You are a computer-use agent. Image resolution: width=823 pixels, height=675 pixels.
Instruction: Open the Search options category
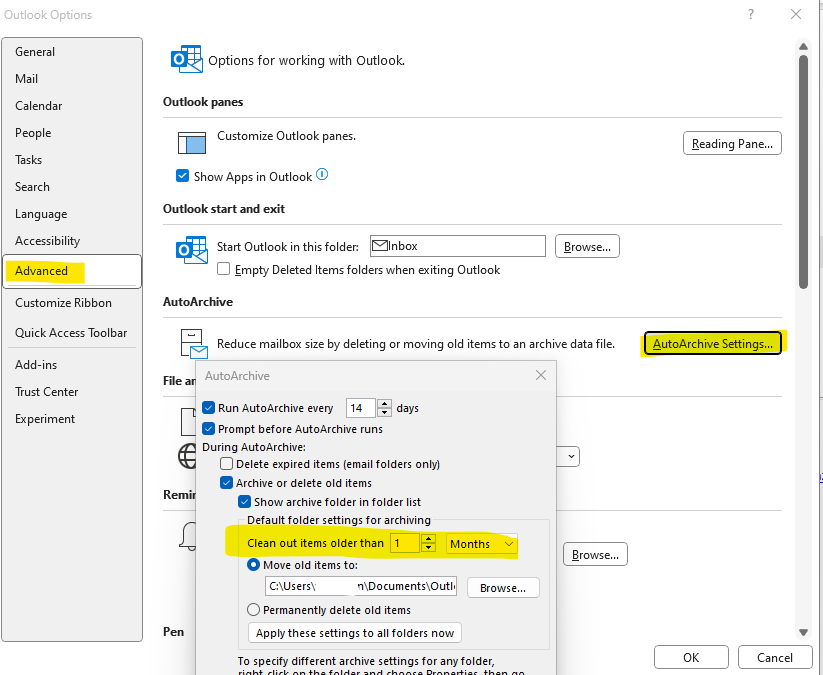pyautogui.click(x=72, y=187)
